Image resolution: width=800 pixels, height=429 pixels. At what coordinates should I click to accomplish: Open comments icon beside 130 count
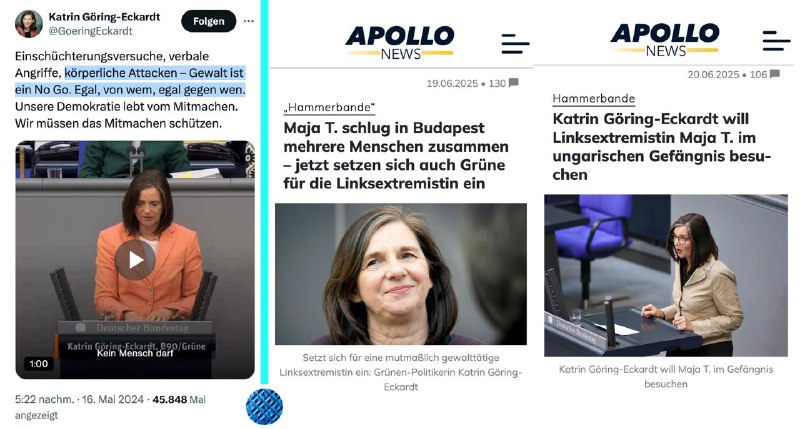[514, 83]
